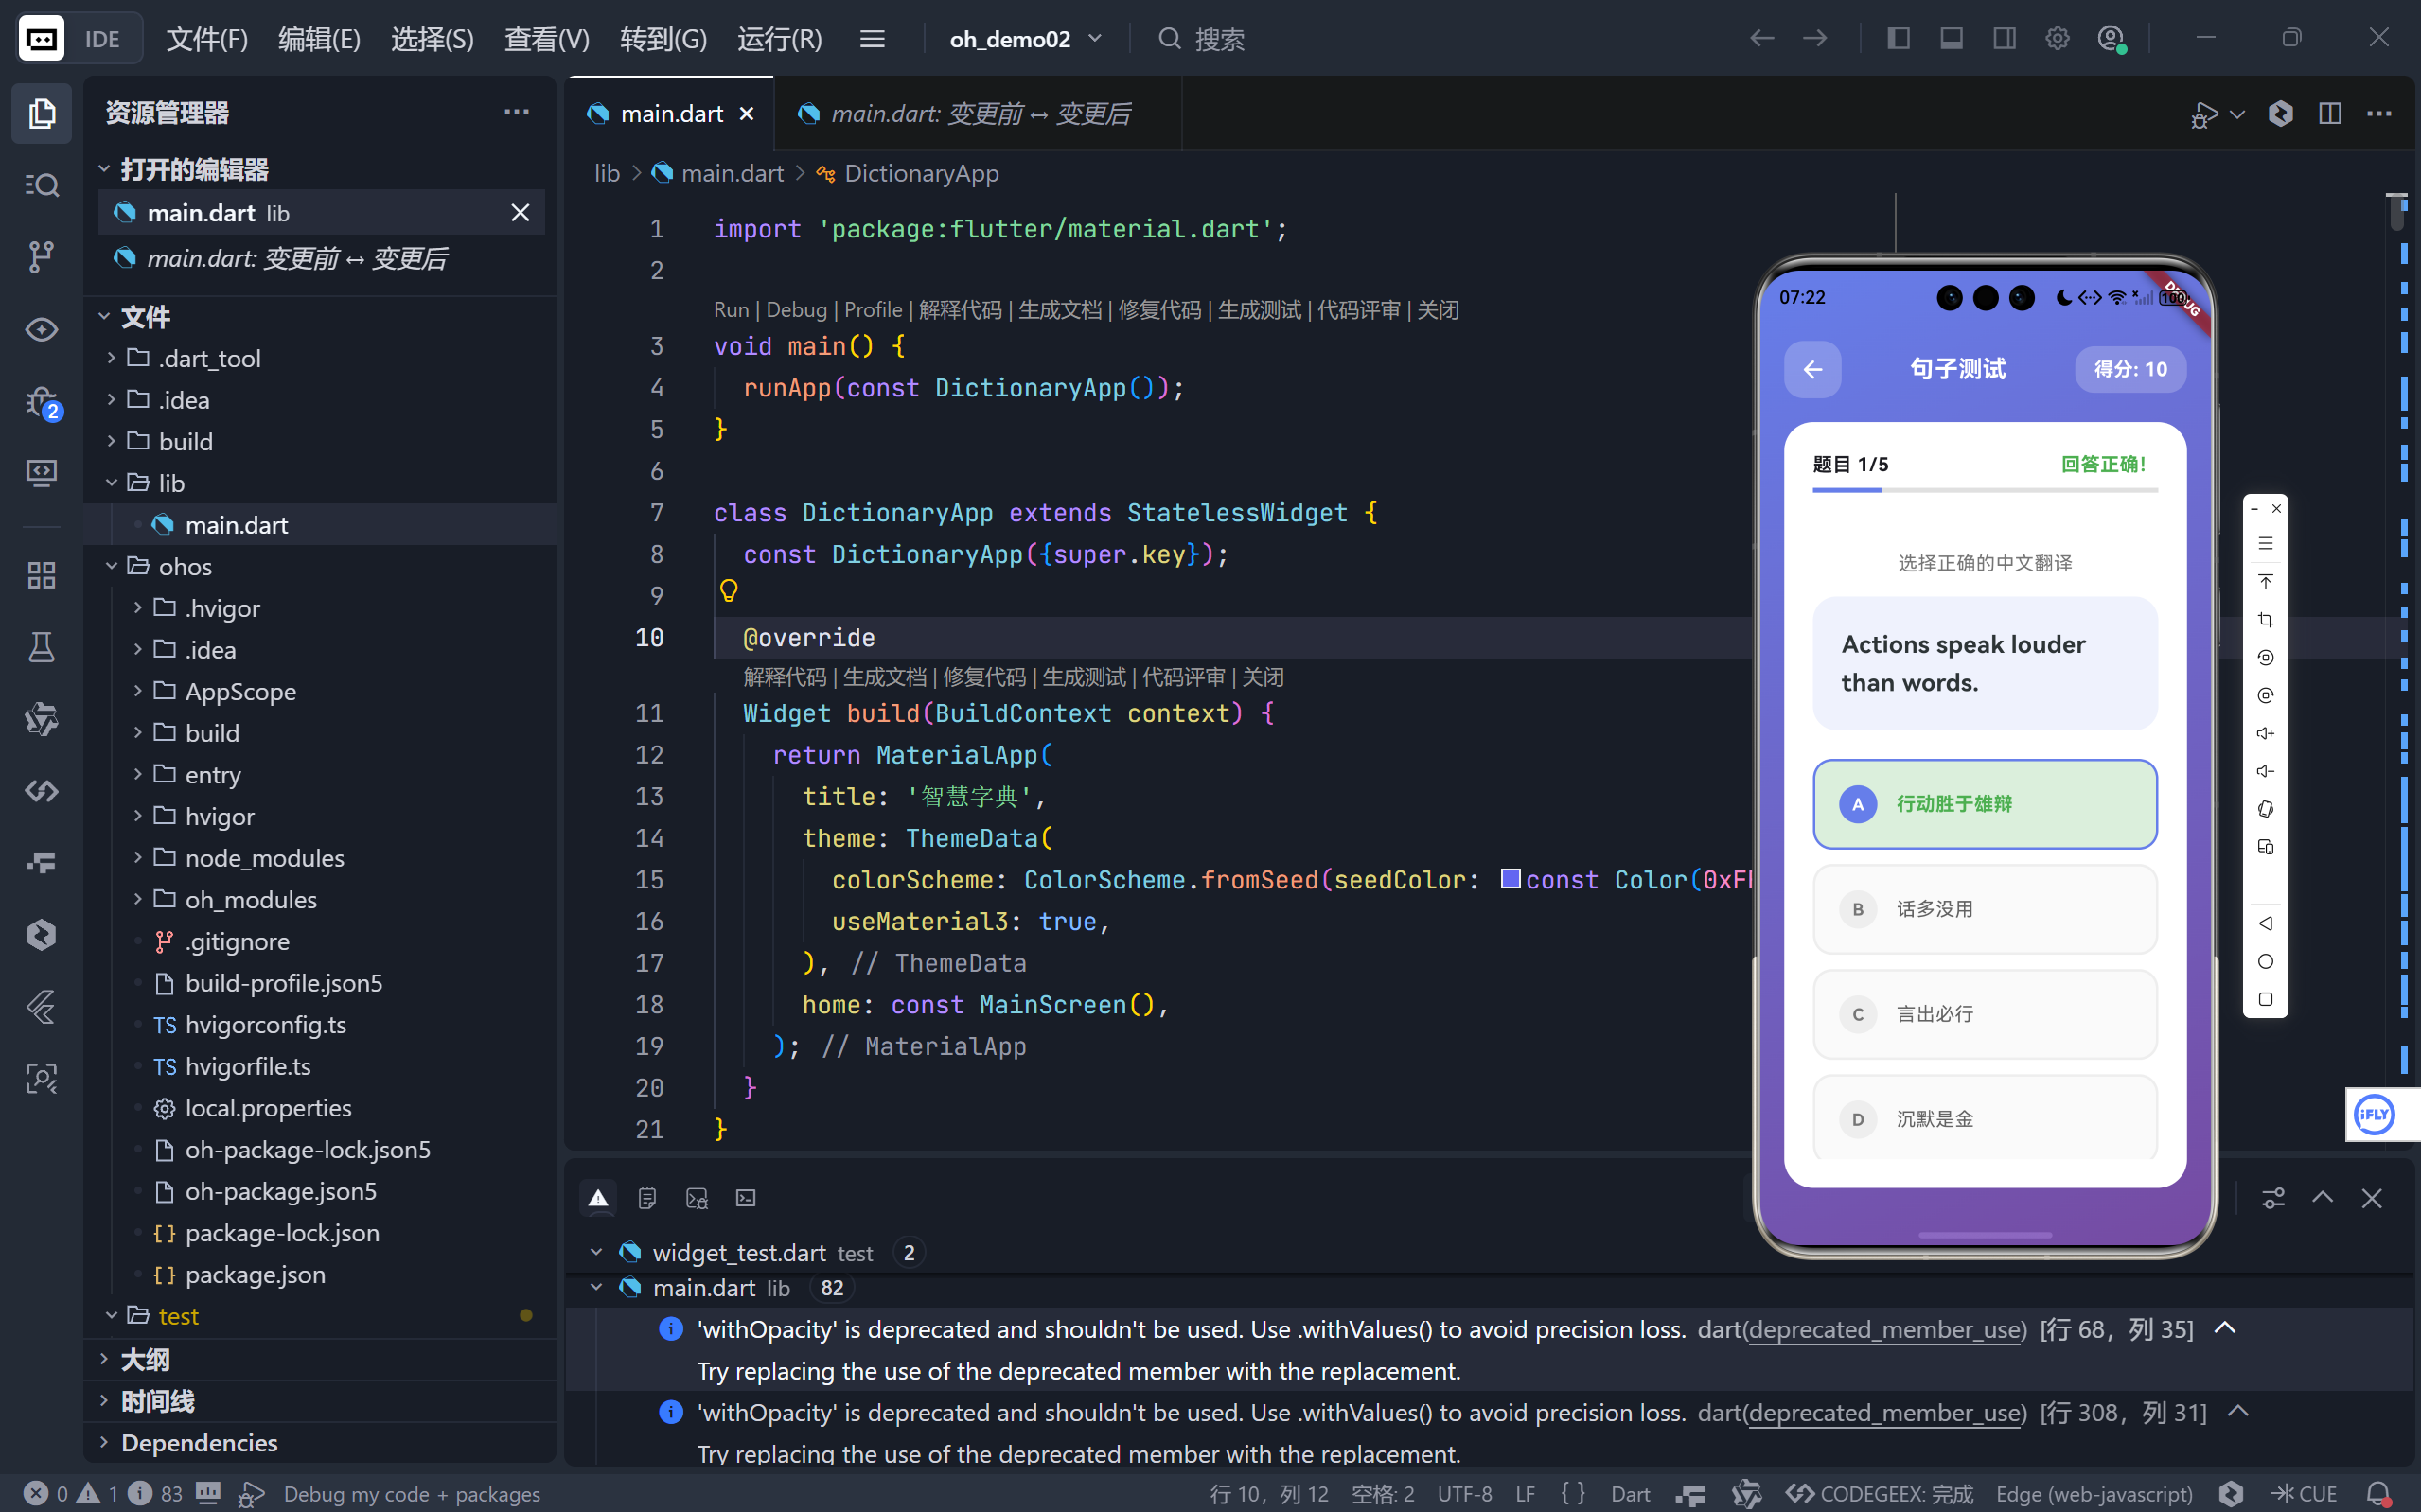Click the lightbulb code action icon
The width and height of the screenshot is (2421, 1512).
coord(729,592)
